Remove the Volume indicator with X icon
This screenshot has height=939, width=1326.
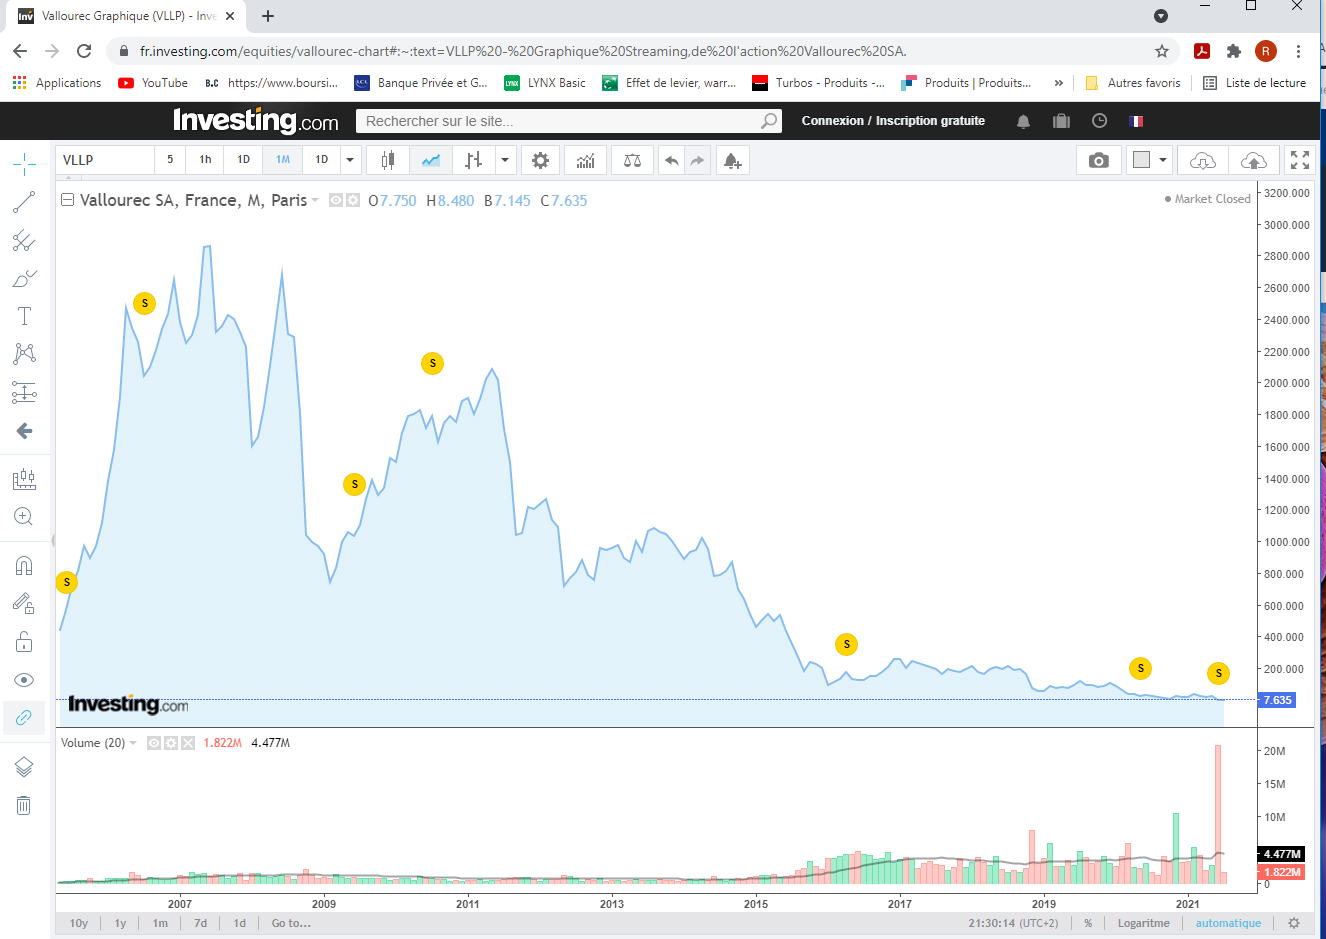187,743
